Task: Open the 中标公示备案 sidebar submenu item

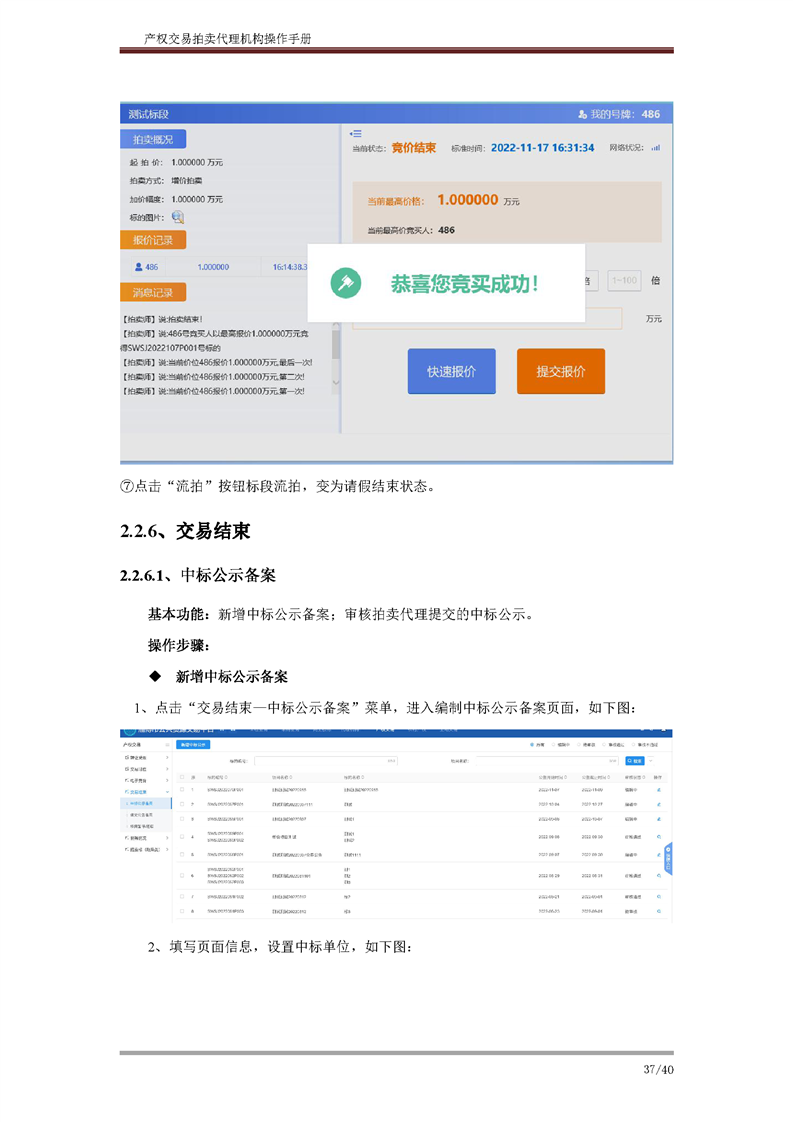Action: [145, 803]
